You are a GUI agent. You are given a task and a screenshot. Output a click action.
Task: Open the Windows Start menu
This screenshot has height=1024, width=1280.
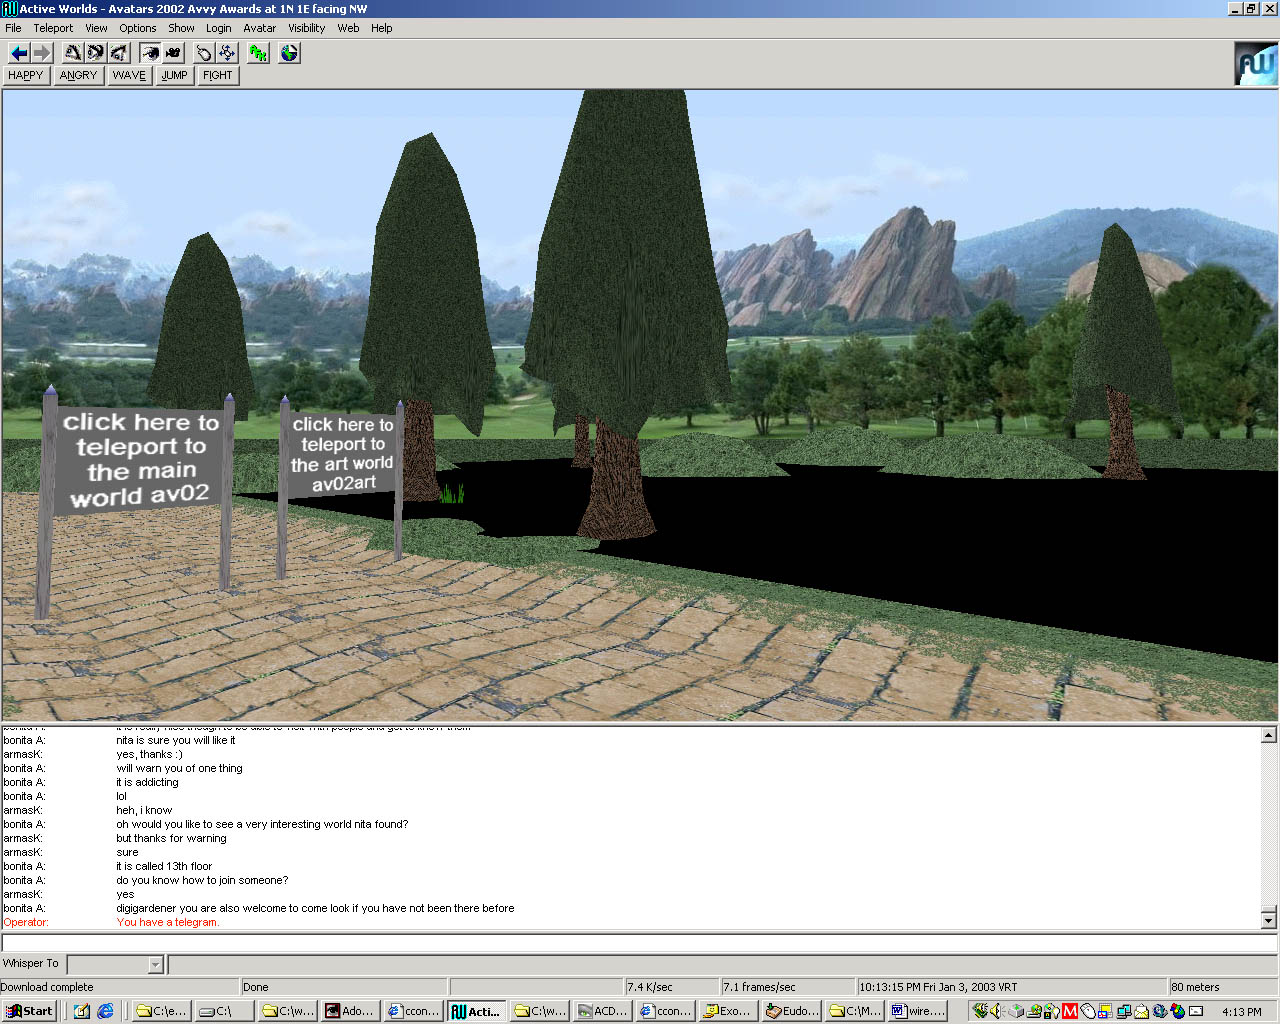click(30, 1011)
